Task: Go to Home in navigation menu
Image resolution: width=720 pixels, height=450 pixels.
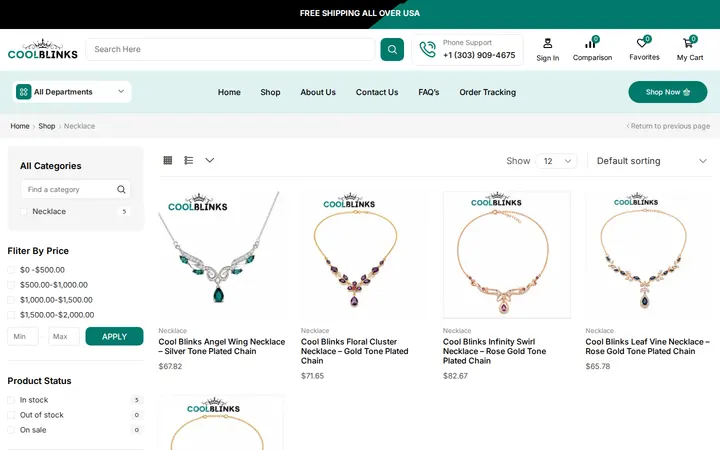Action: tap(229, 92)
